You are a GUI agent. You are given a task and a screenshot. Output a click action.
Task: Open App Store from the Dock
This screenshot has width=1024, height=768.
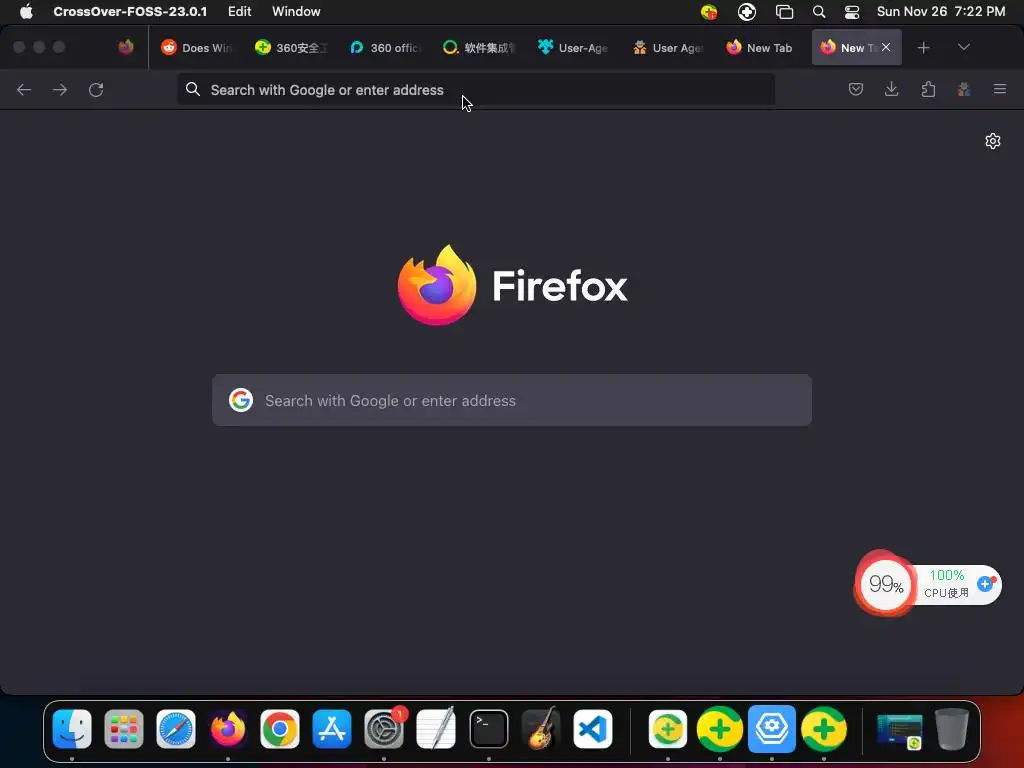click(x=332, y=728)
